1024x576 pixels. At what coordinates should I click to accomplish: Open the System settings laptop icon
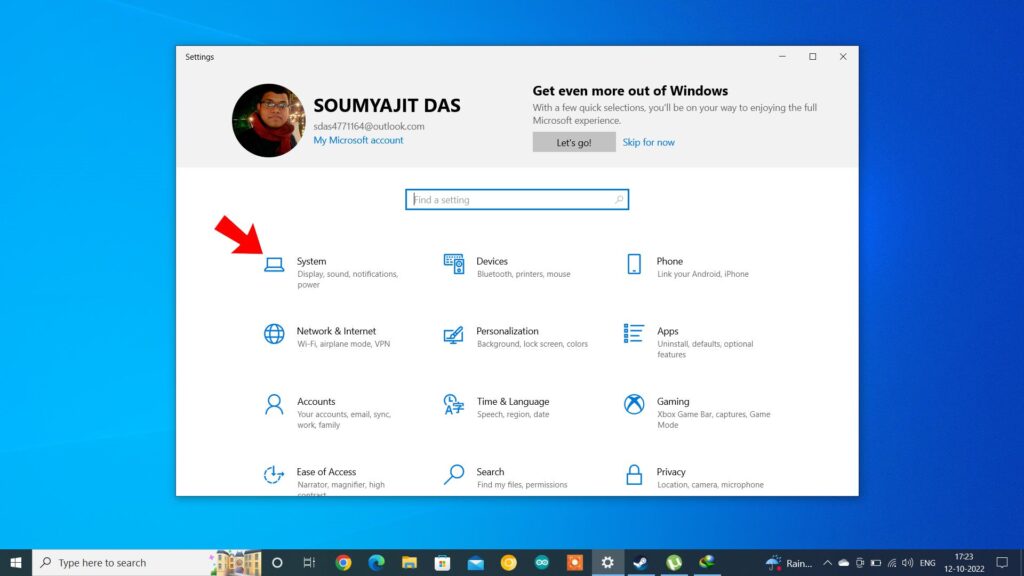[x=274, y=264]
